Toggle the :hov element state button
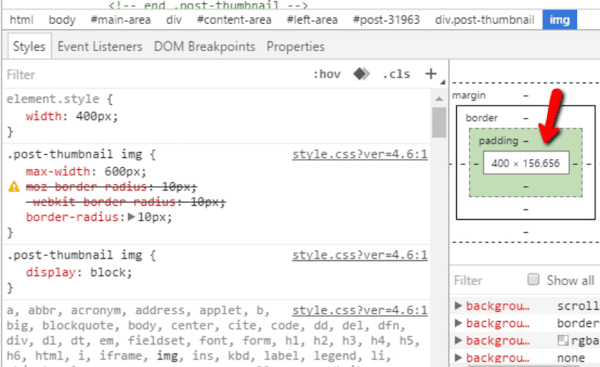This screenshot has height=367, width=600. click(327, 74)
